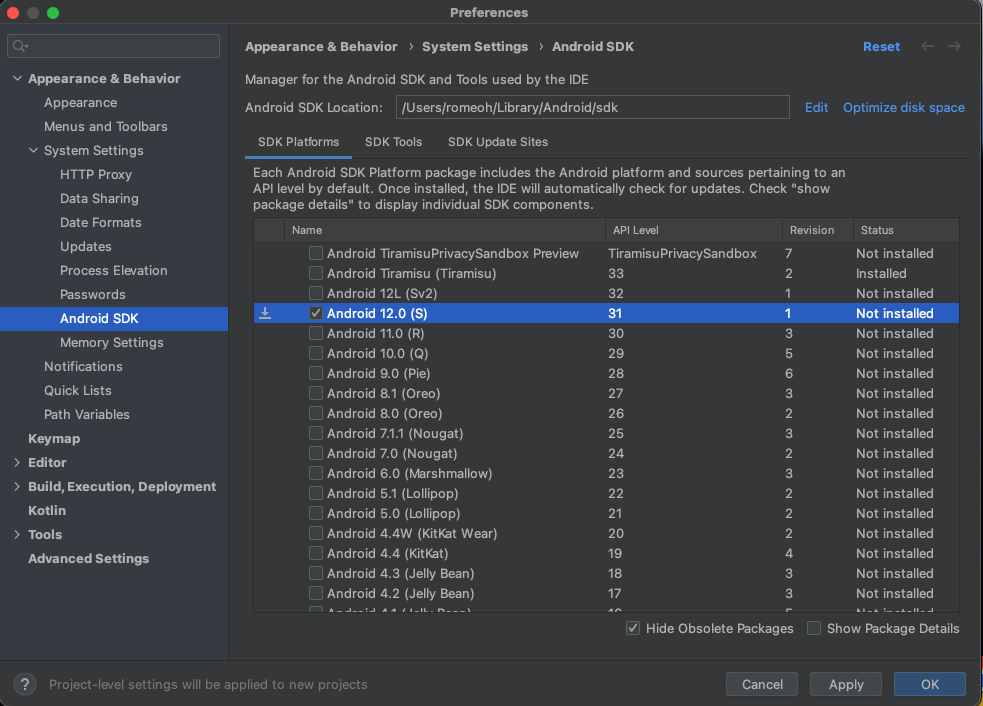Select HTTP Proxy in the tree
The image size is (983, 706).
(95, 174)
